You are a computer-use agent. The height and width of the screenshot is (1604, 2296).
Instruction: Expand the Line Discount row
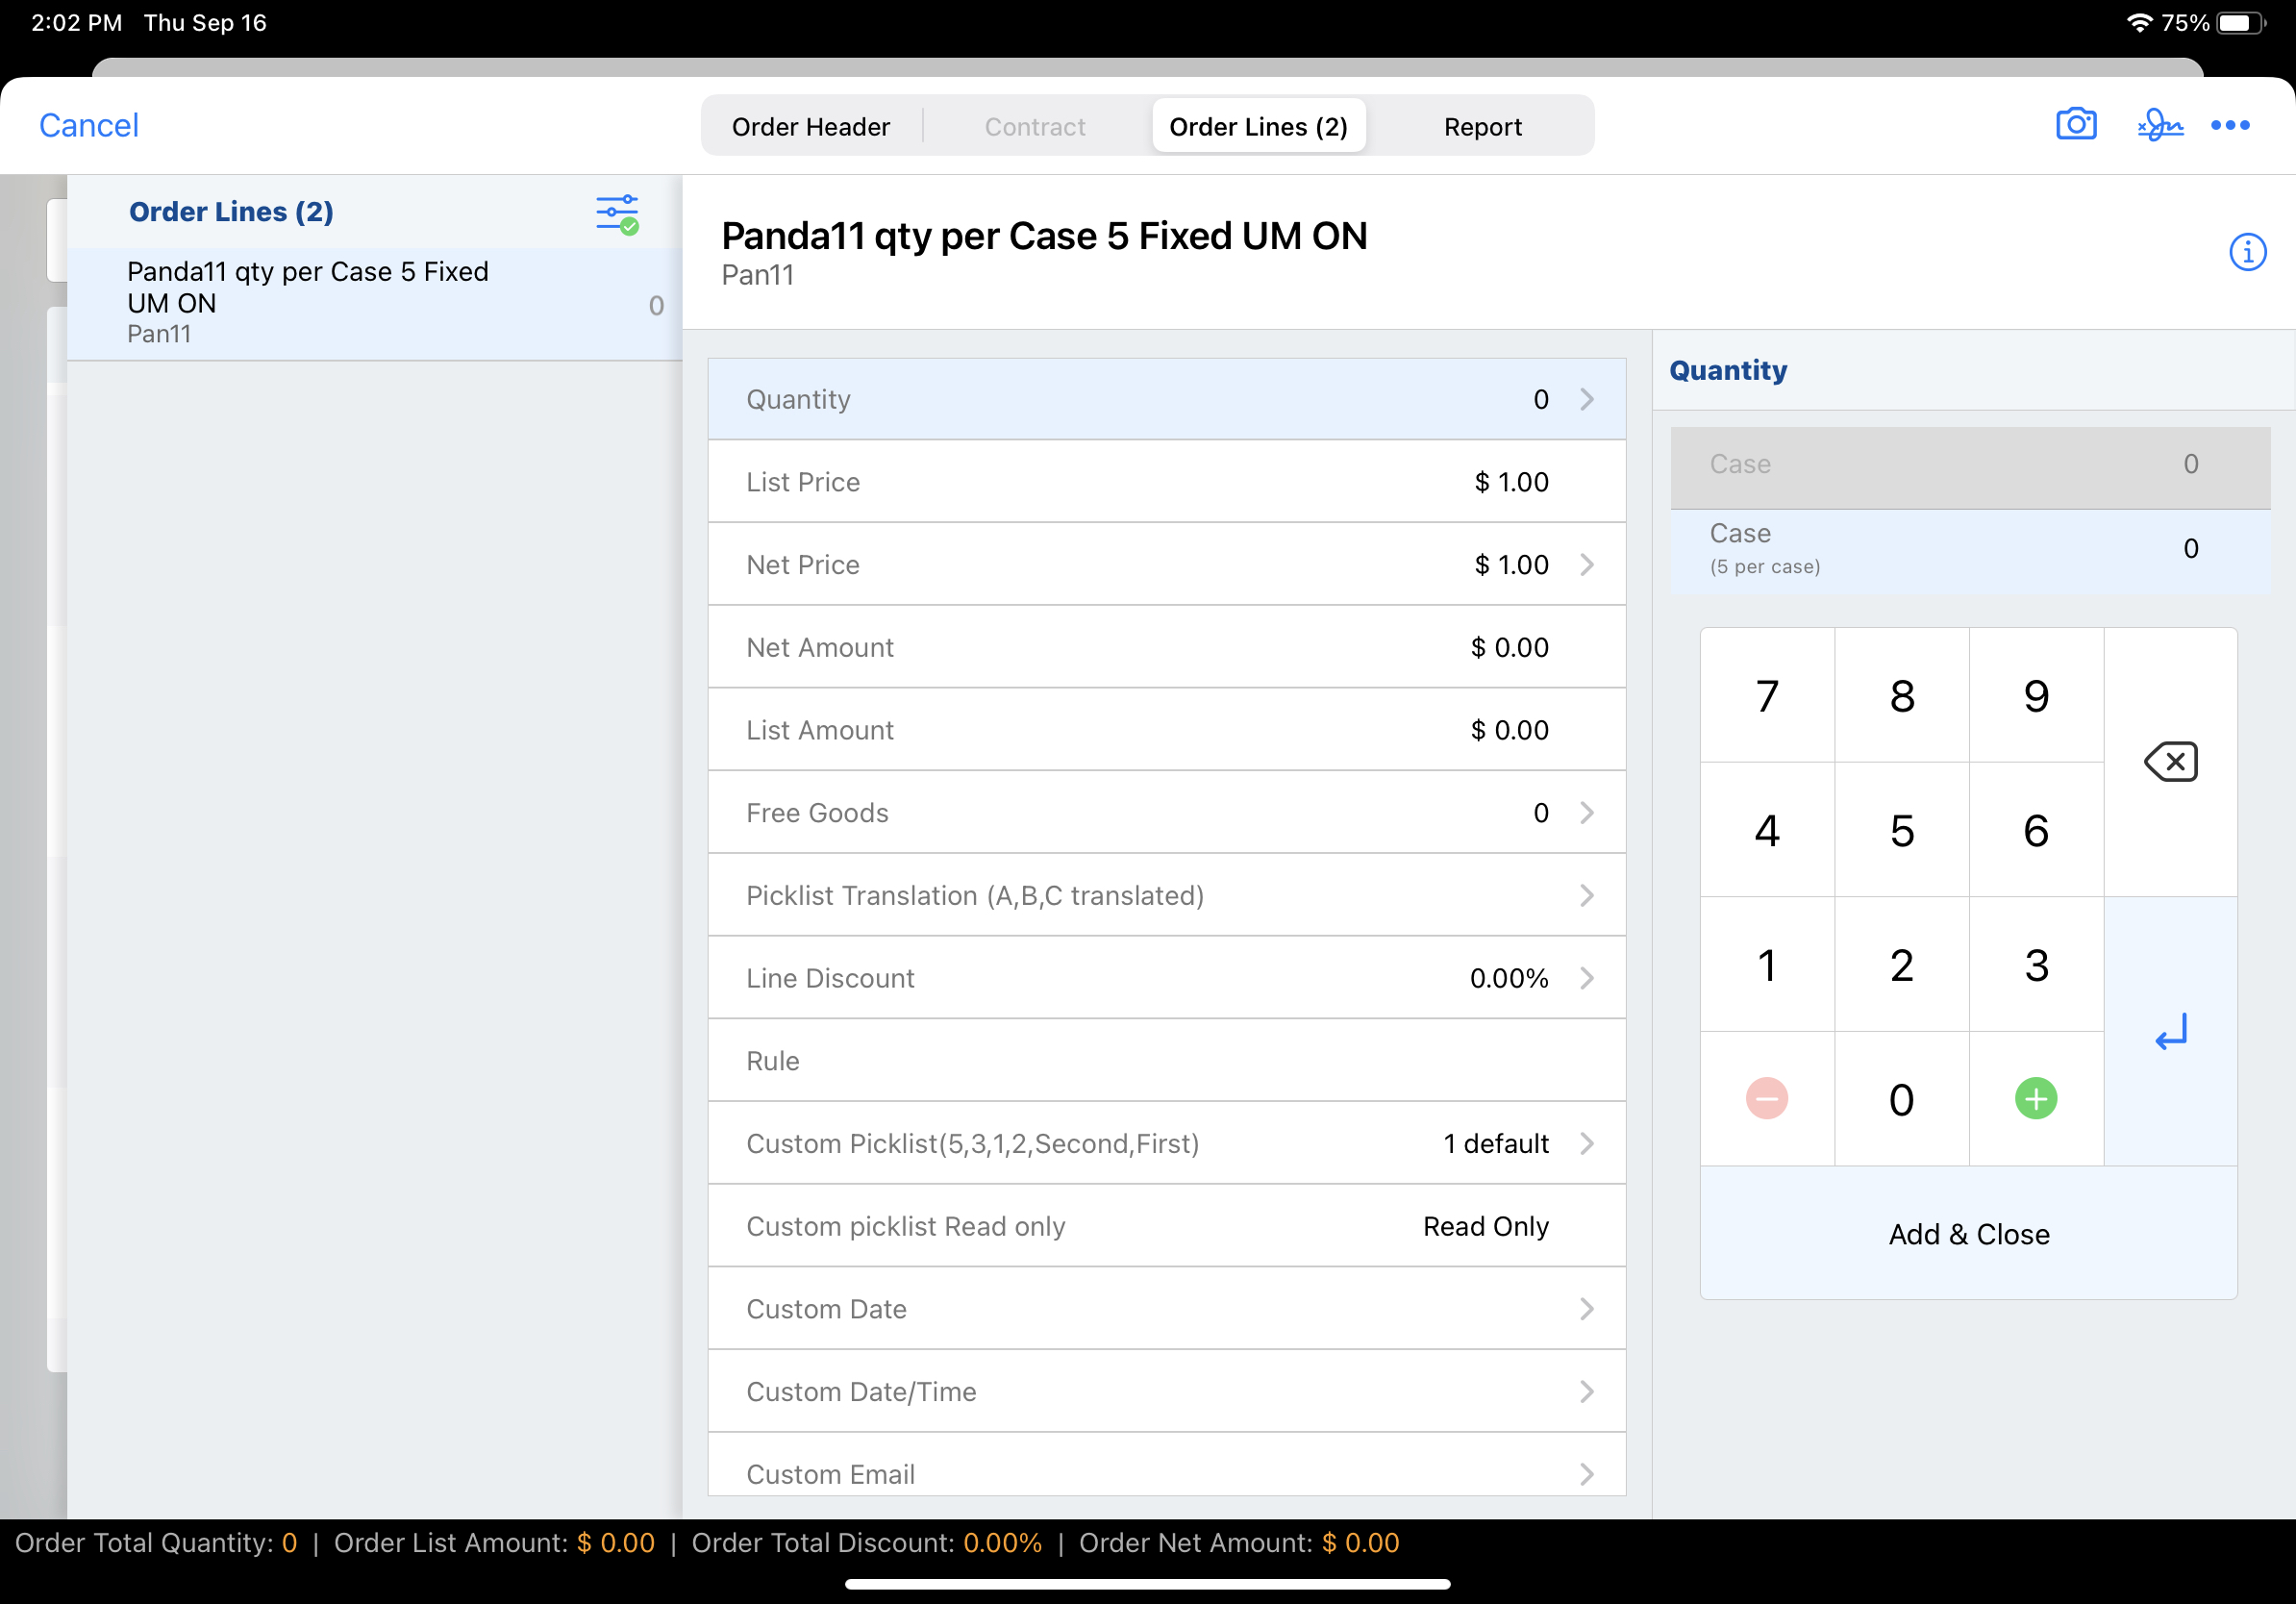[1166, 978]
